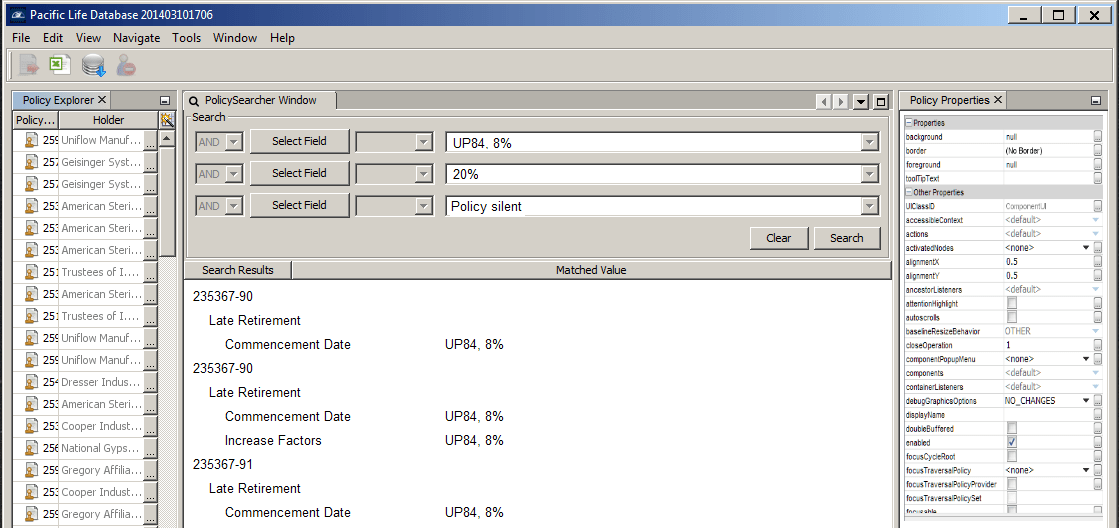The height and width of the screenshot is (528, 1119).
Task: Click the database download toolbar icon
Action: click(x=94, y=66)
